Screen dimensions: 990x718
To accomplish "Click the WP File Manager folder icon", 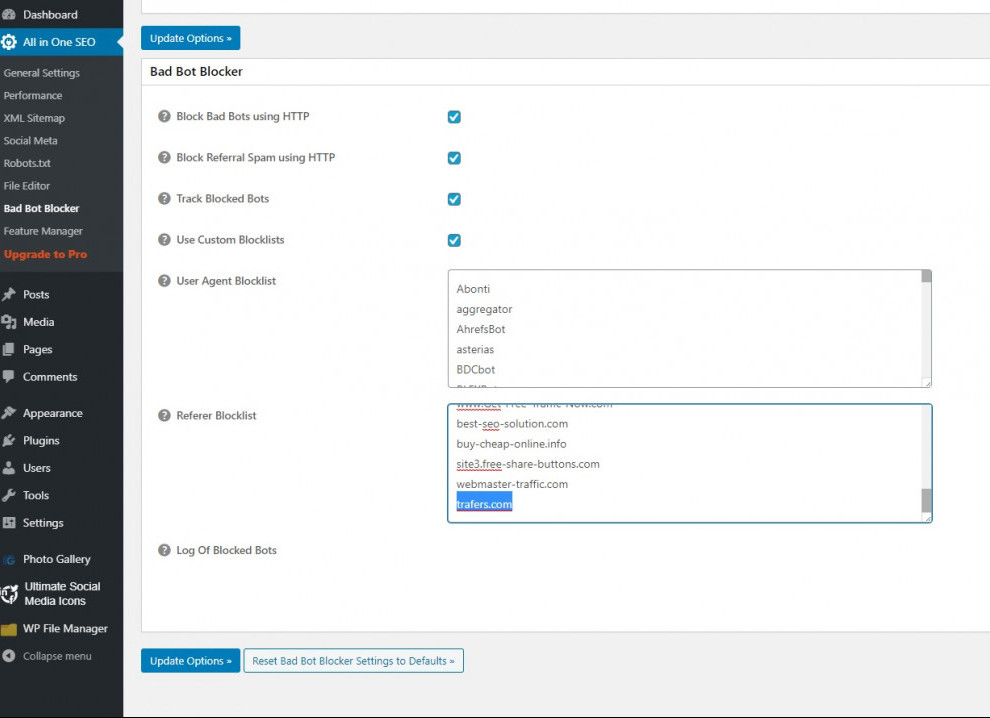I will click(x=9, y=629).
